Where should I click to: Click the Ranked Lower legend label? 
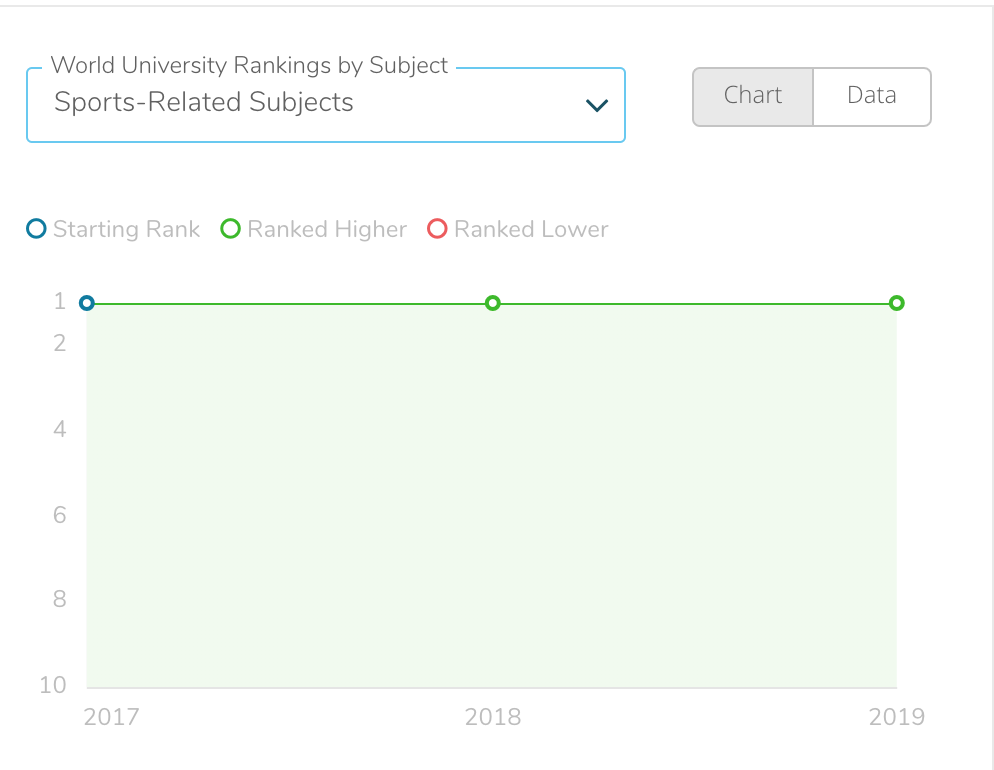point(531,229)
